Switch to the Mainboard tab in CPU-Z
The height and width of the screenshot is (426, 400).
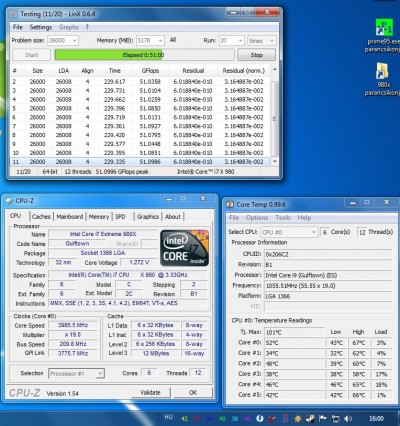(70, 216)
